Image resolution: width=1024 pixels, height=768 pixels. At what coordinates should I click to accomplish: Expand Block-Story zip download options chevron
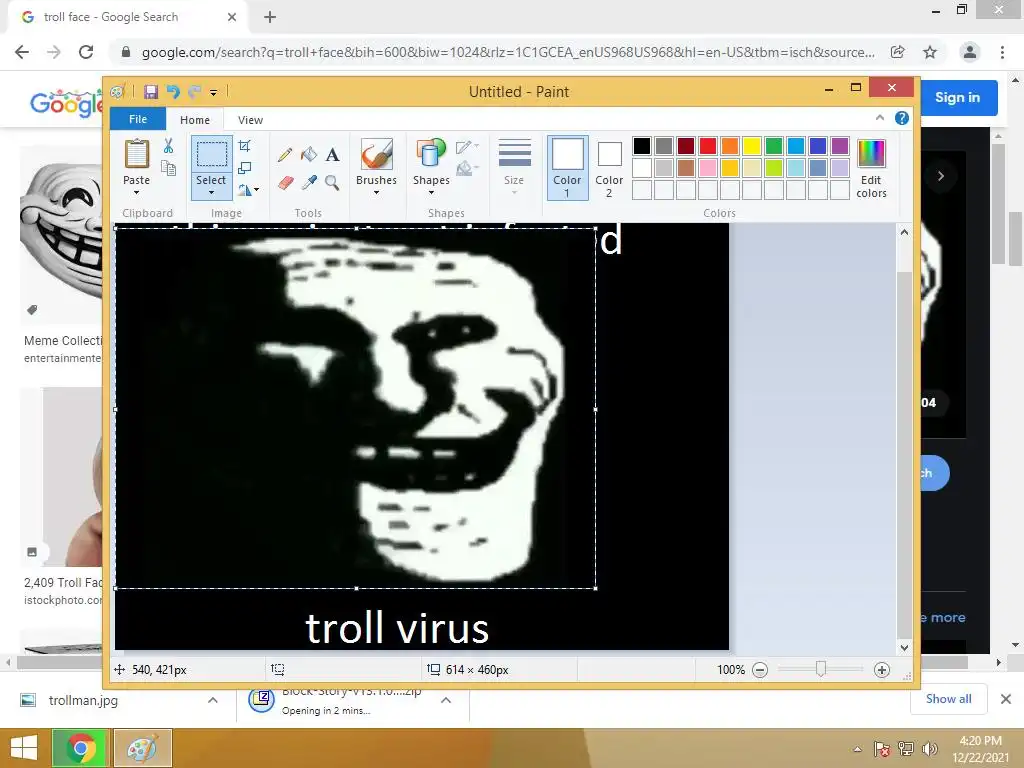click(446, 700)
